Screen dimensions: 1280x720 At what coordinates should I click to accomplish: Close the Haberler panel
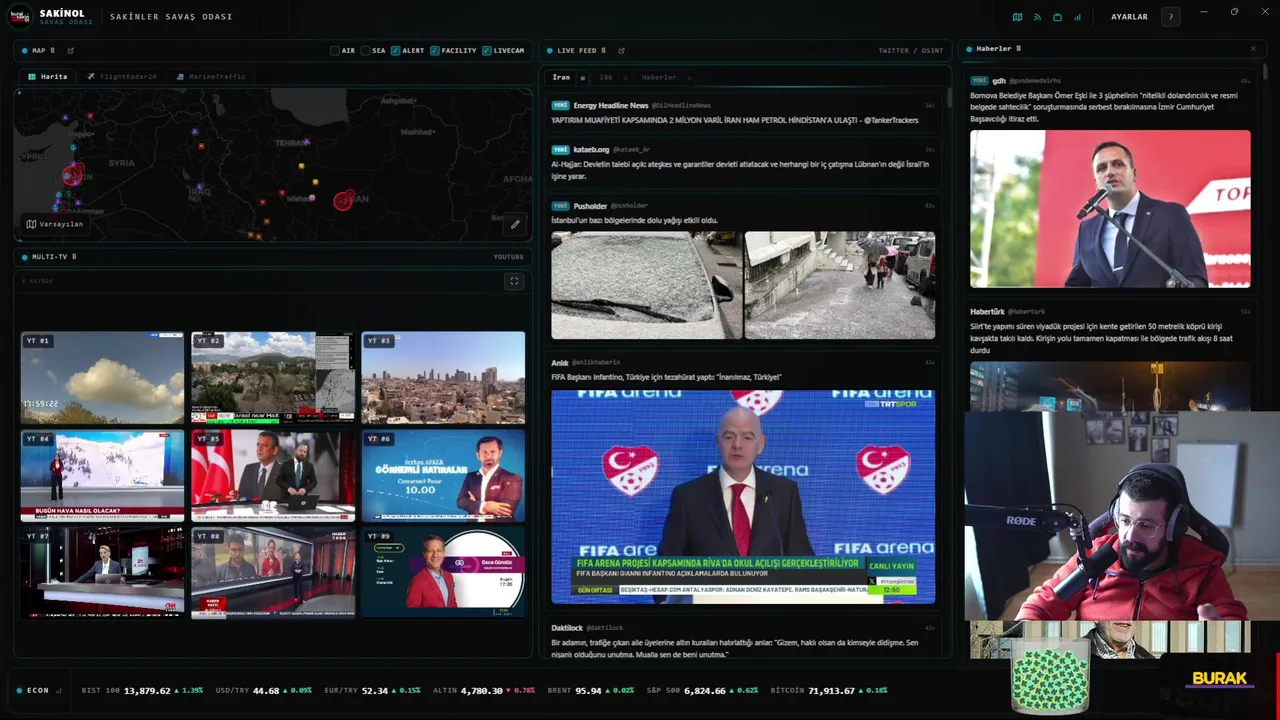[x=1253, y=48]
